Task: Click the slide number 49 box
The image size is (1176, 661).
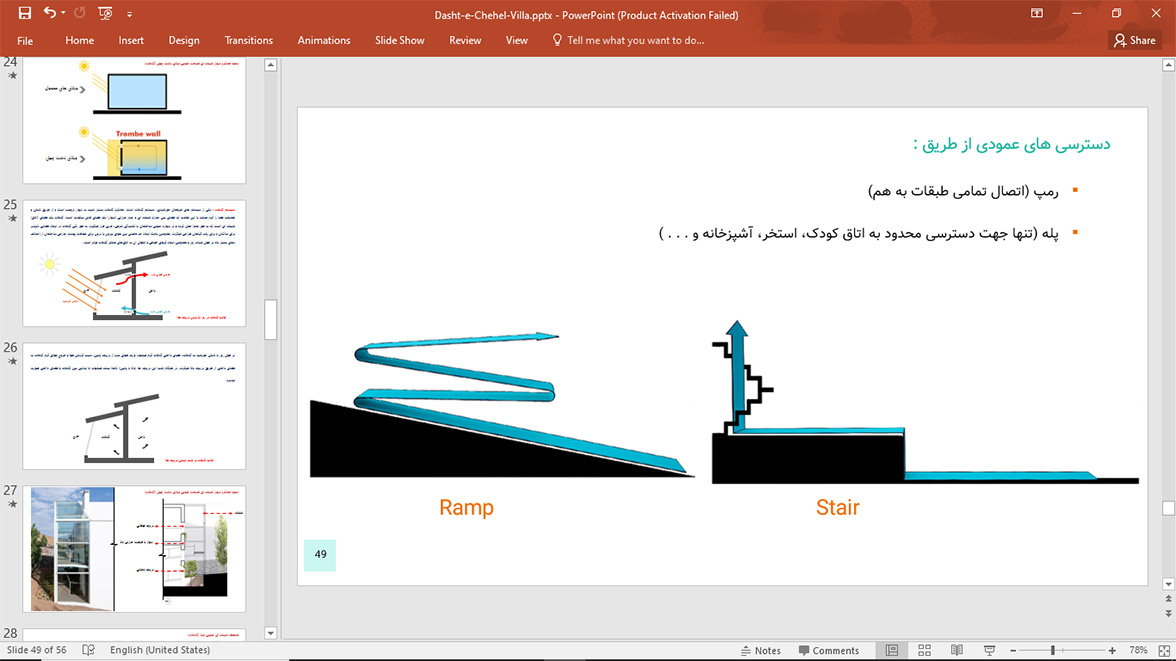Action: pyautogui.click(x=320, y=554)
